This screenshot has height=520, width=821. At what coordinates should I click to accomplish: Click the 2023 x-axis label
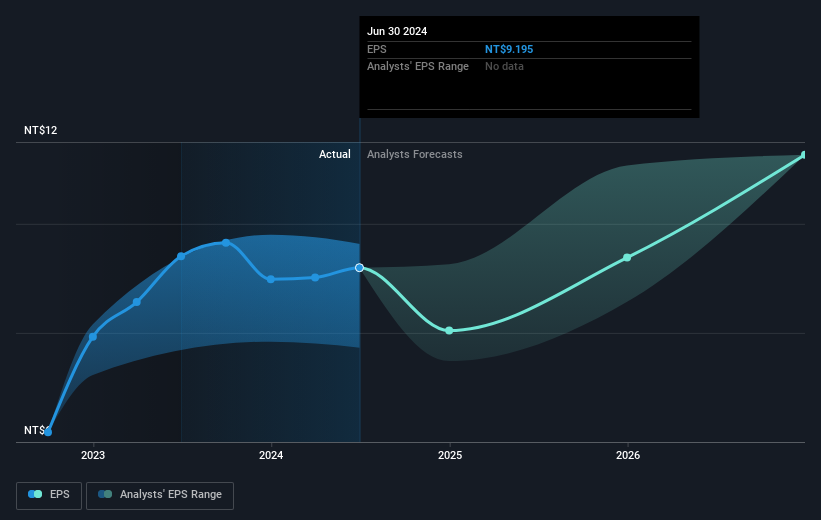tap(93, 456)
